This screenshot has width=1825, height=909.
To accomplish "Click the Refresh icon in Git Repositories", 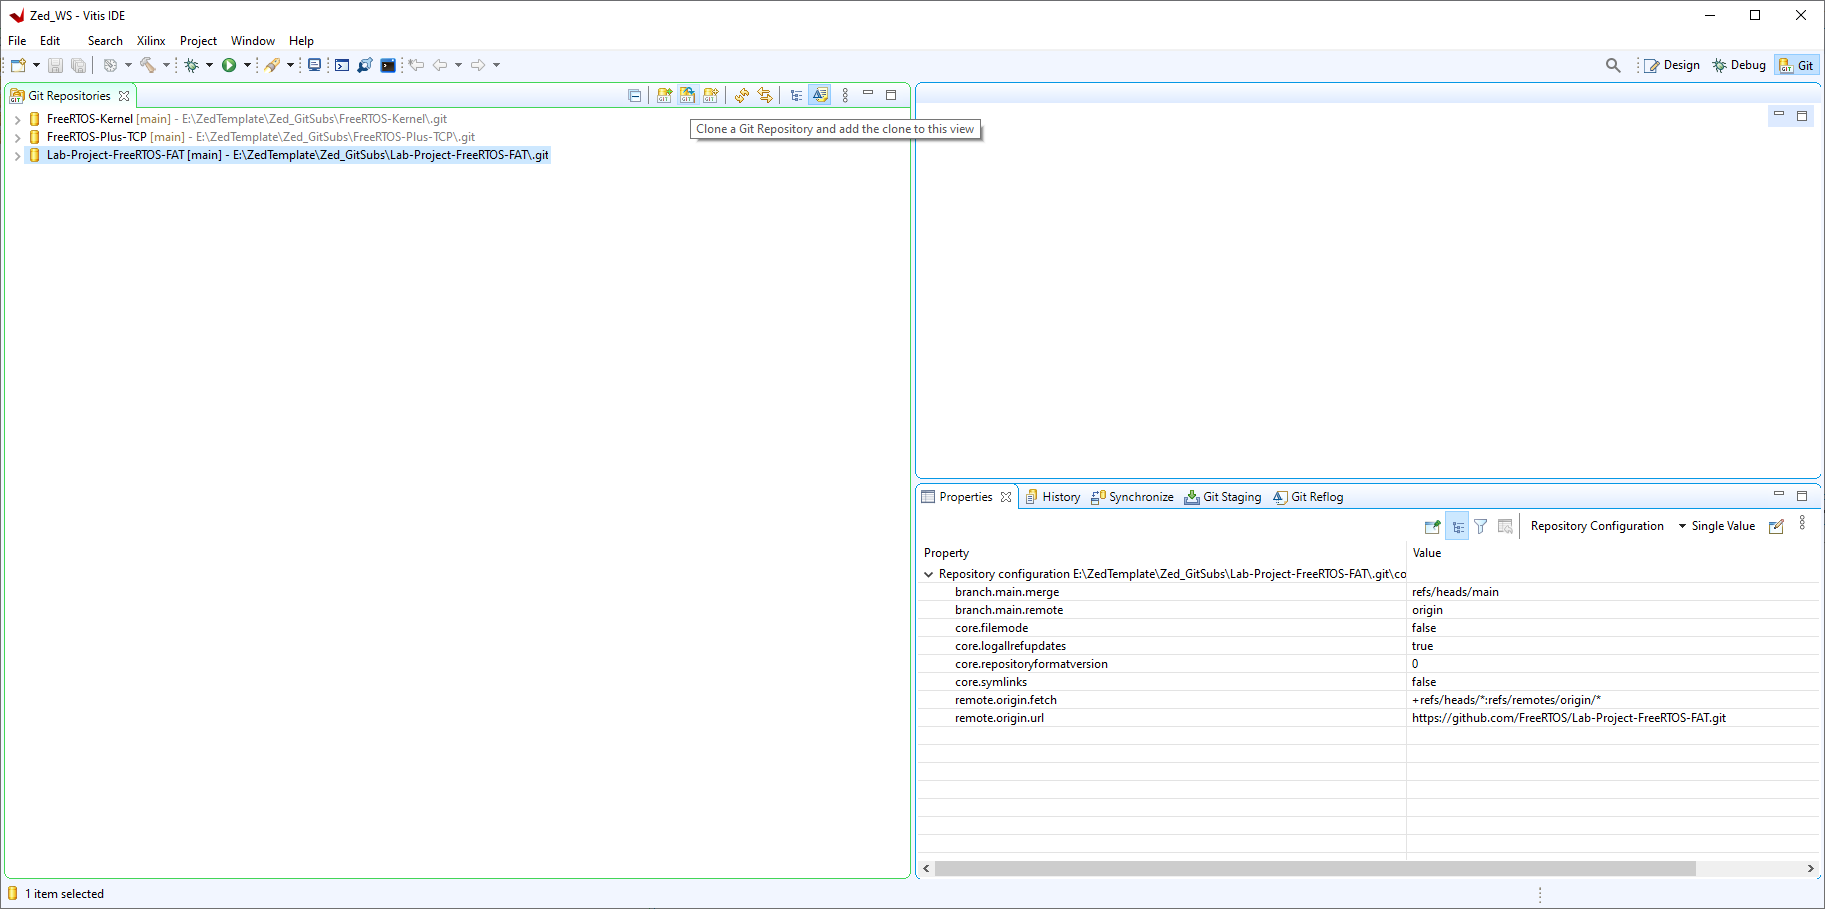I will click(x=741, y=95).
